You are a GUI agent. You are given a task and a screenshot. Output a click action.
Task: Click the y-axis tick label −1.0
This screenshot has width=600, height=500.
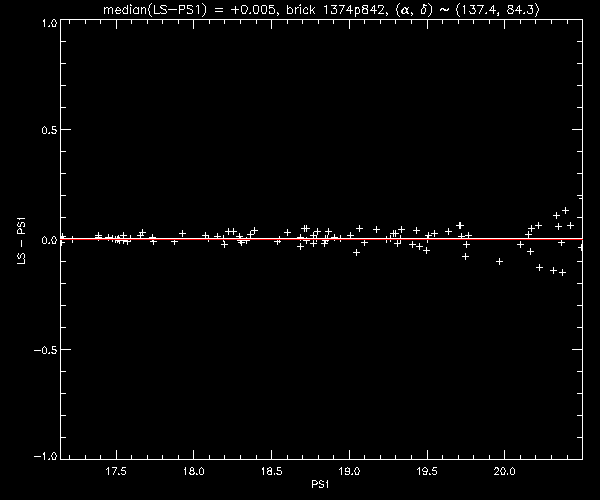[46, 456]
